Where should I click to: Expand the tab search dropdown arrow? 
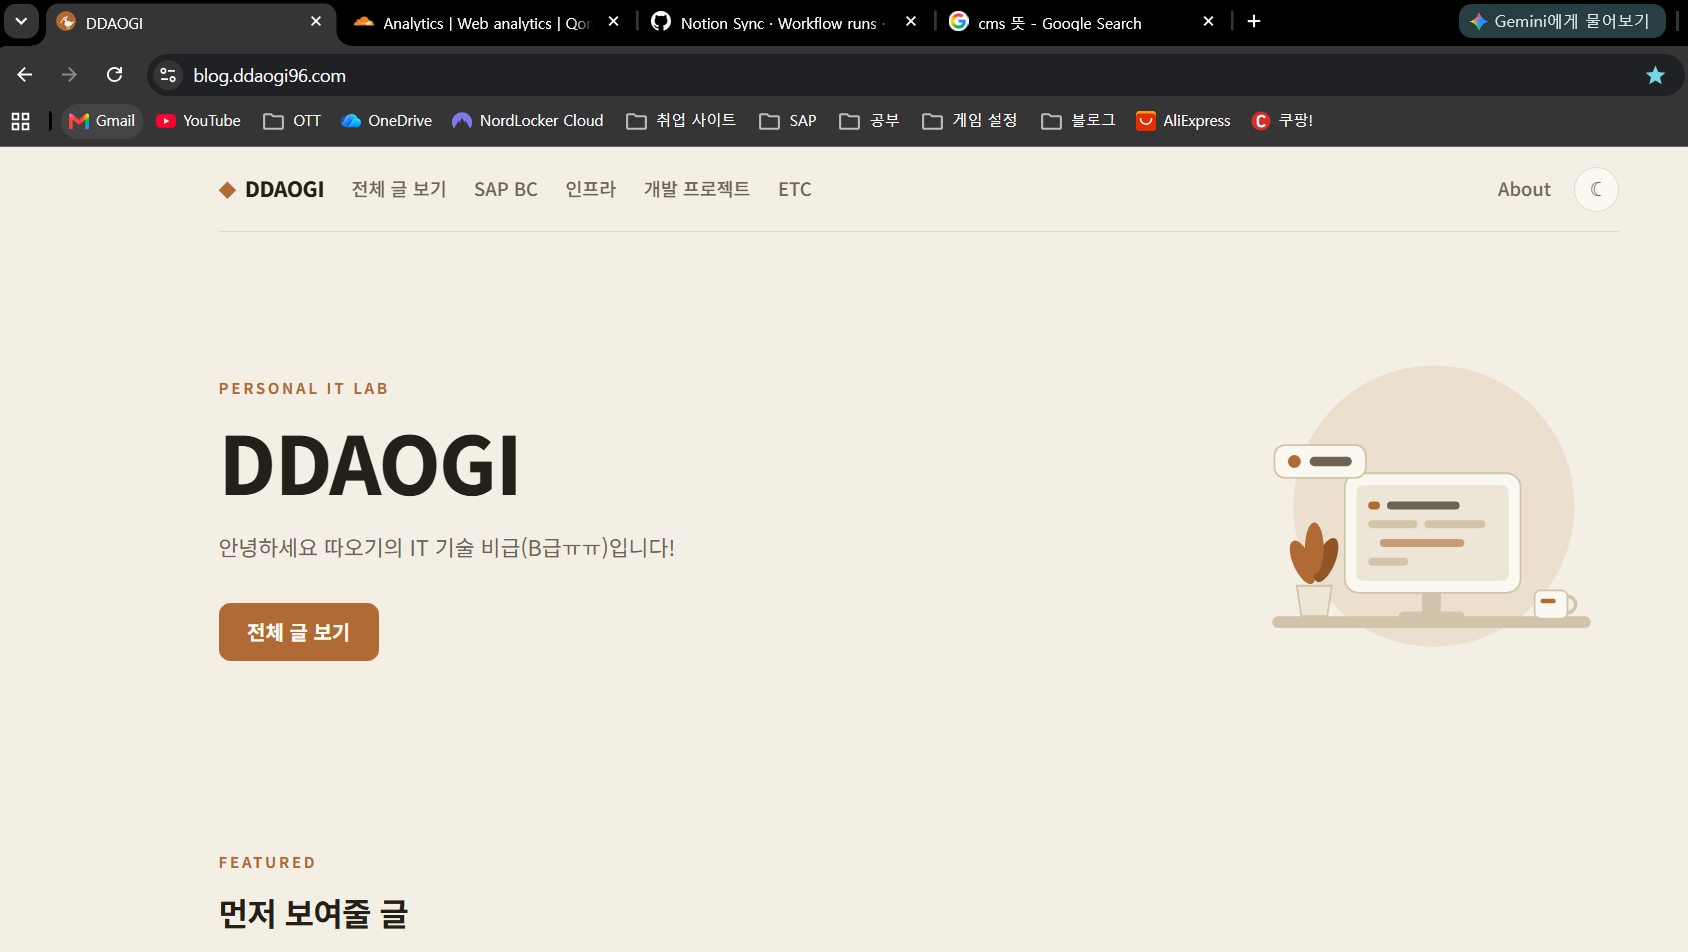(x=21, y=21)
